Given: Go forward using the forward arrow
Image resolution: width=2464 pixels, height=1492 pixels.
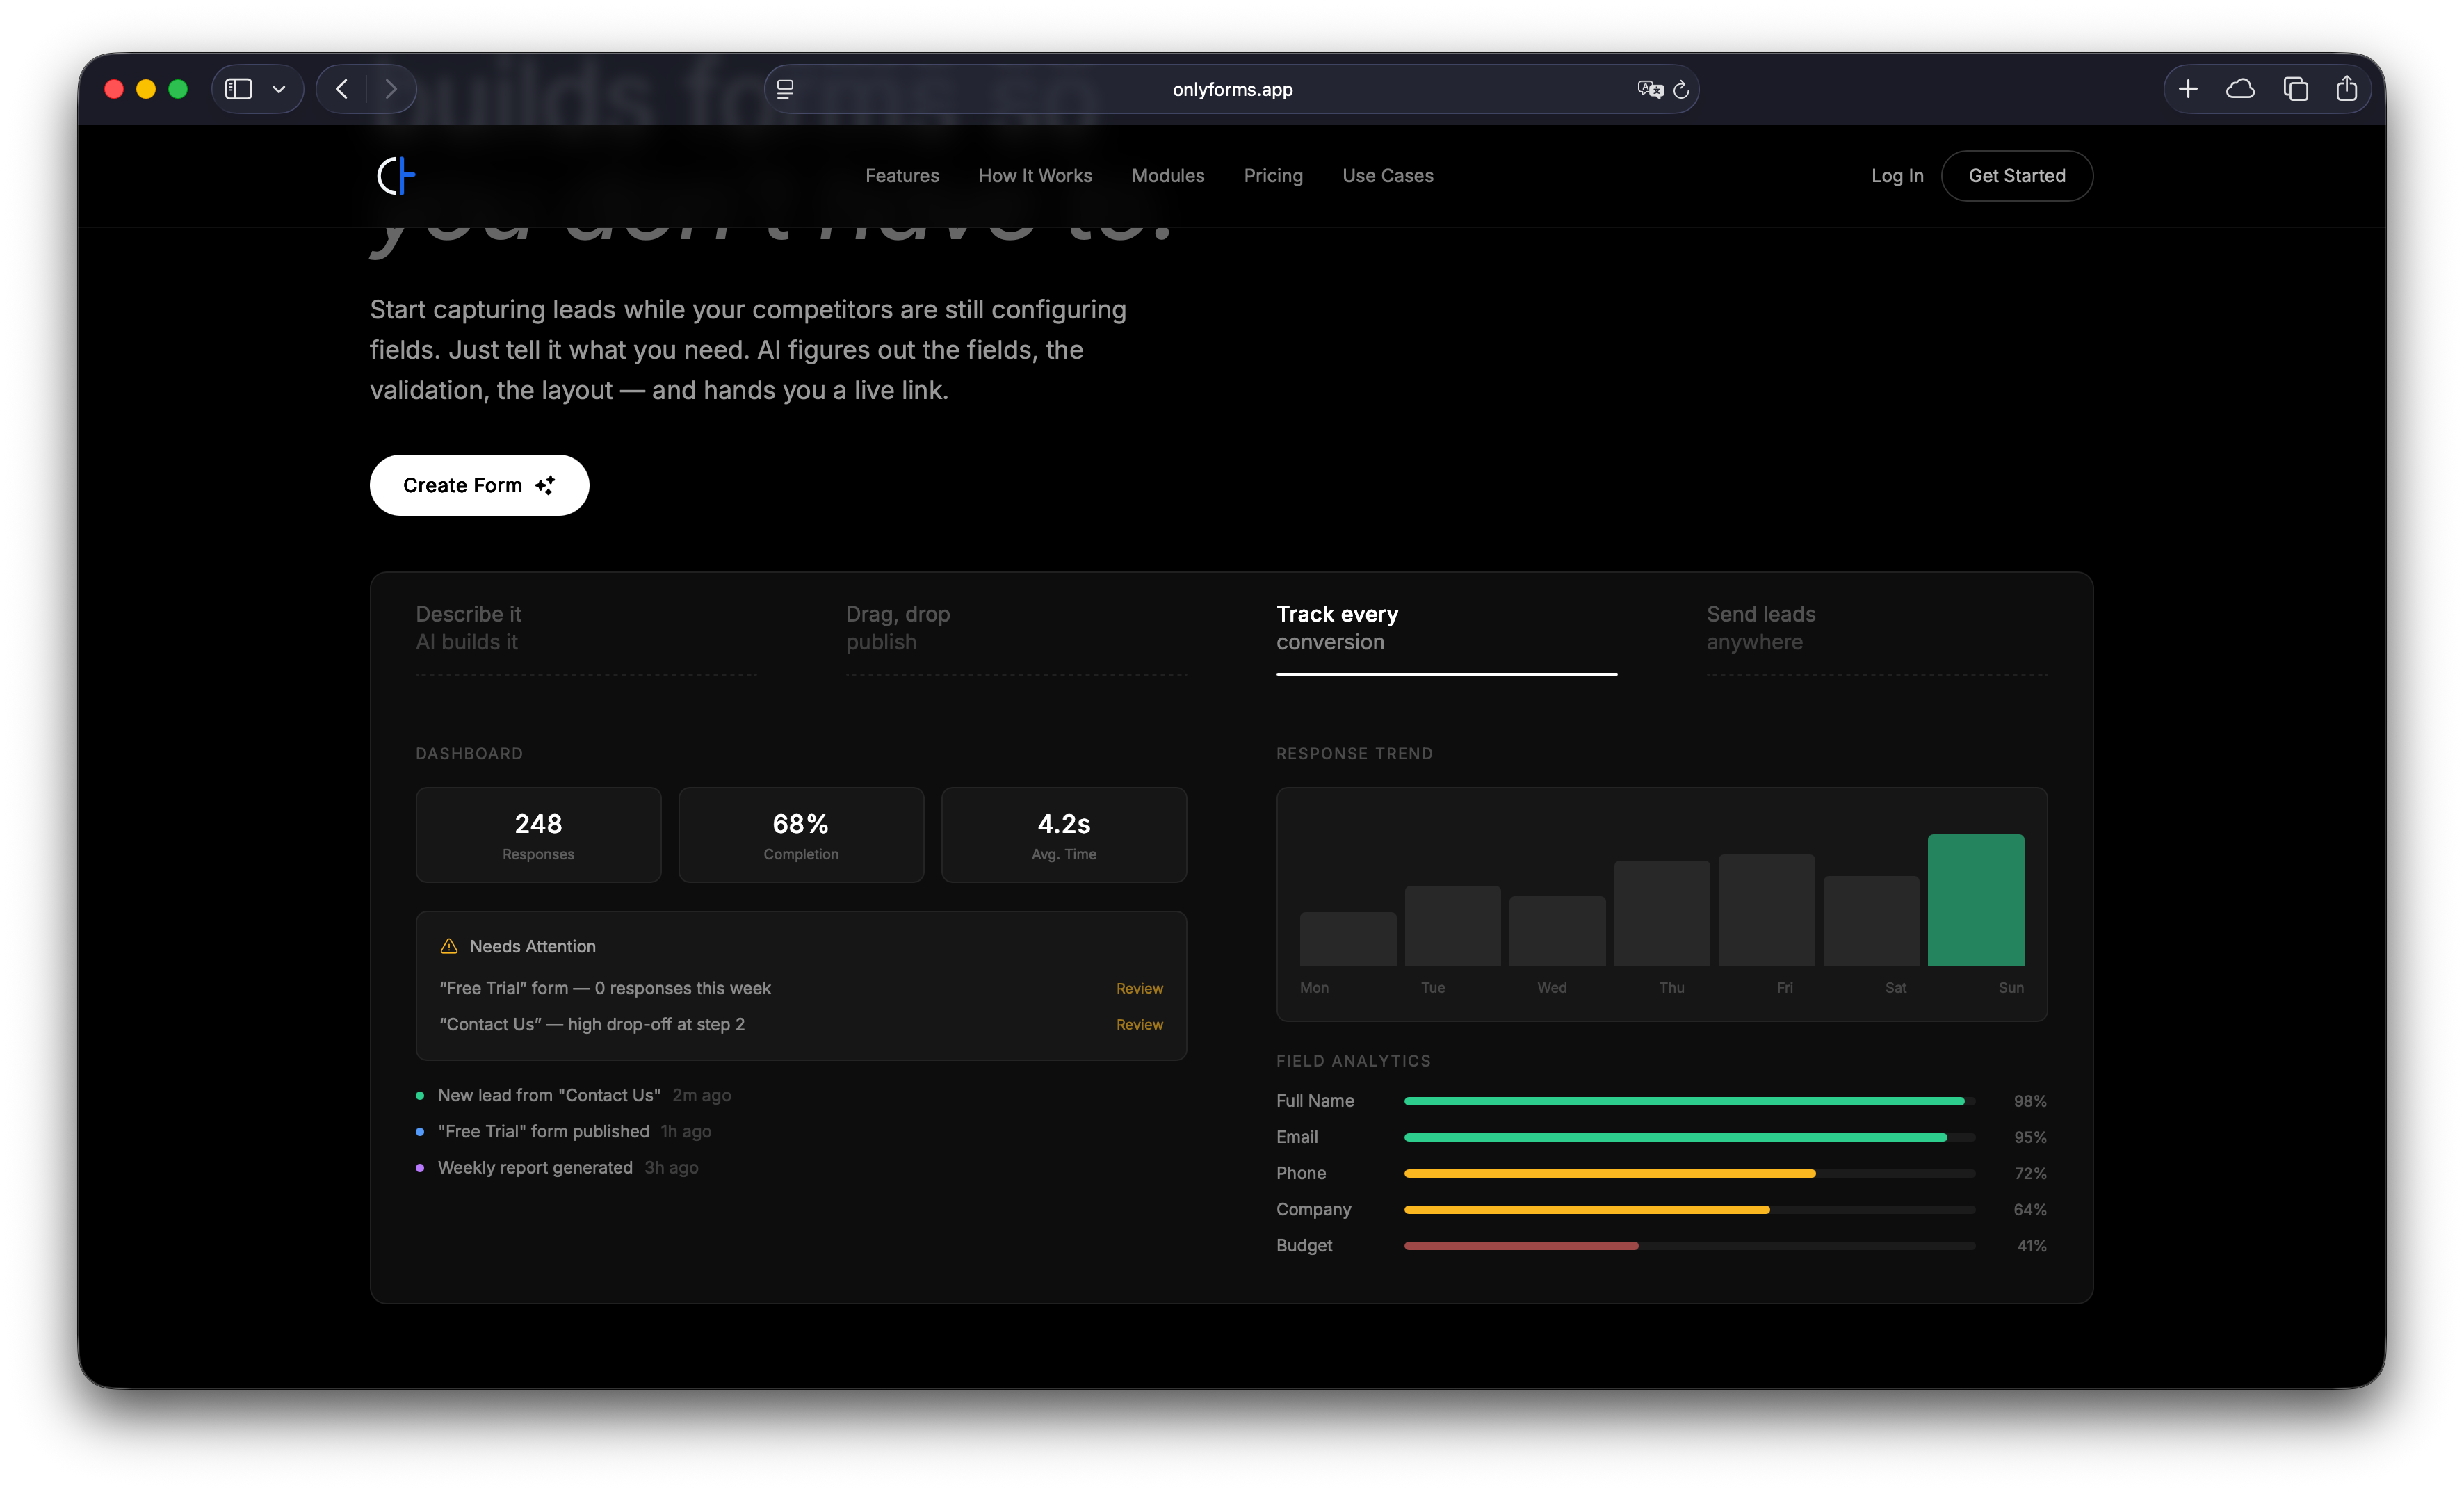Looking at the screenshot, I should [391, 89].
